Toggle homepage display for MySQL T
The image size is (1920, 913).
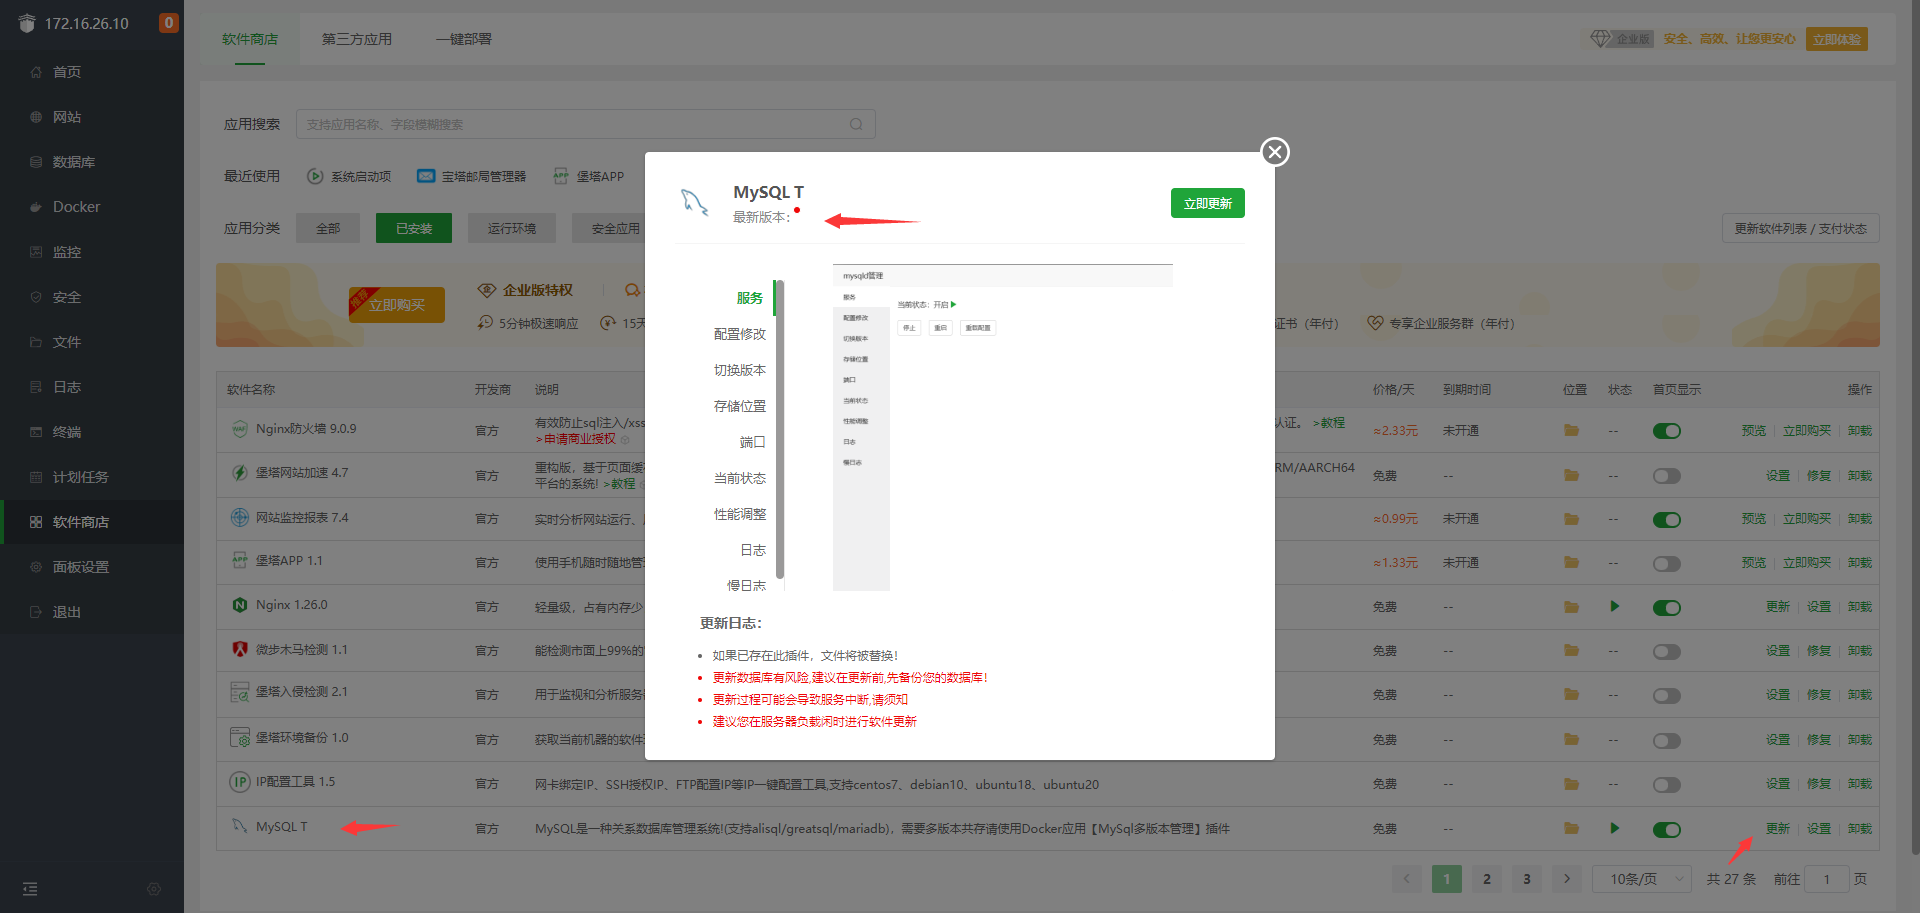[x=1667, y=830]
